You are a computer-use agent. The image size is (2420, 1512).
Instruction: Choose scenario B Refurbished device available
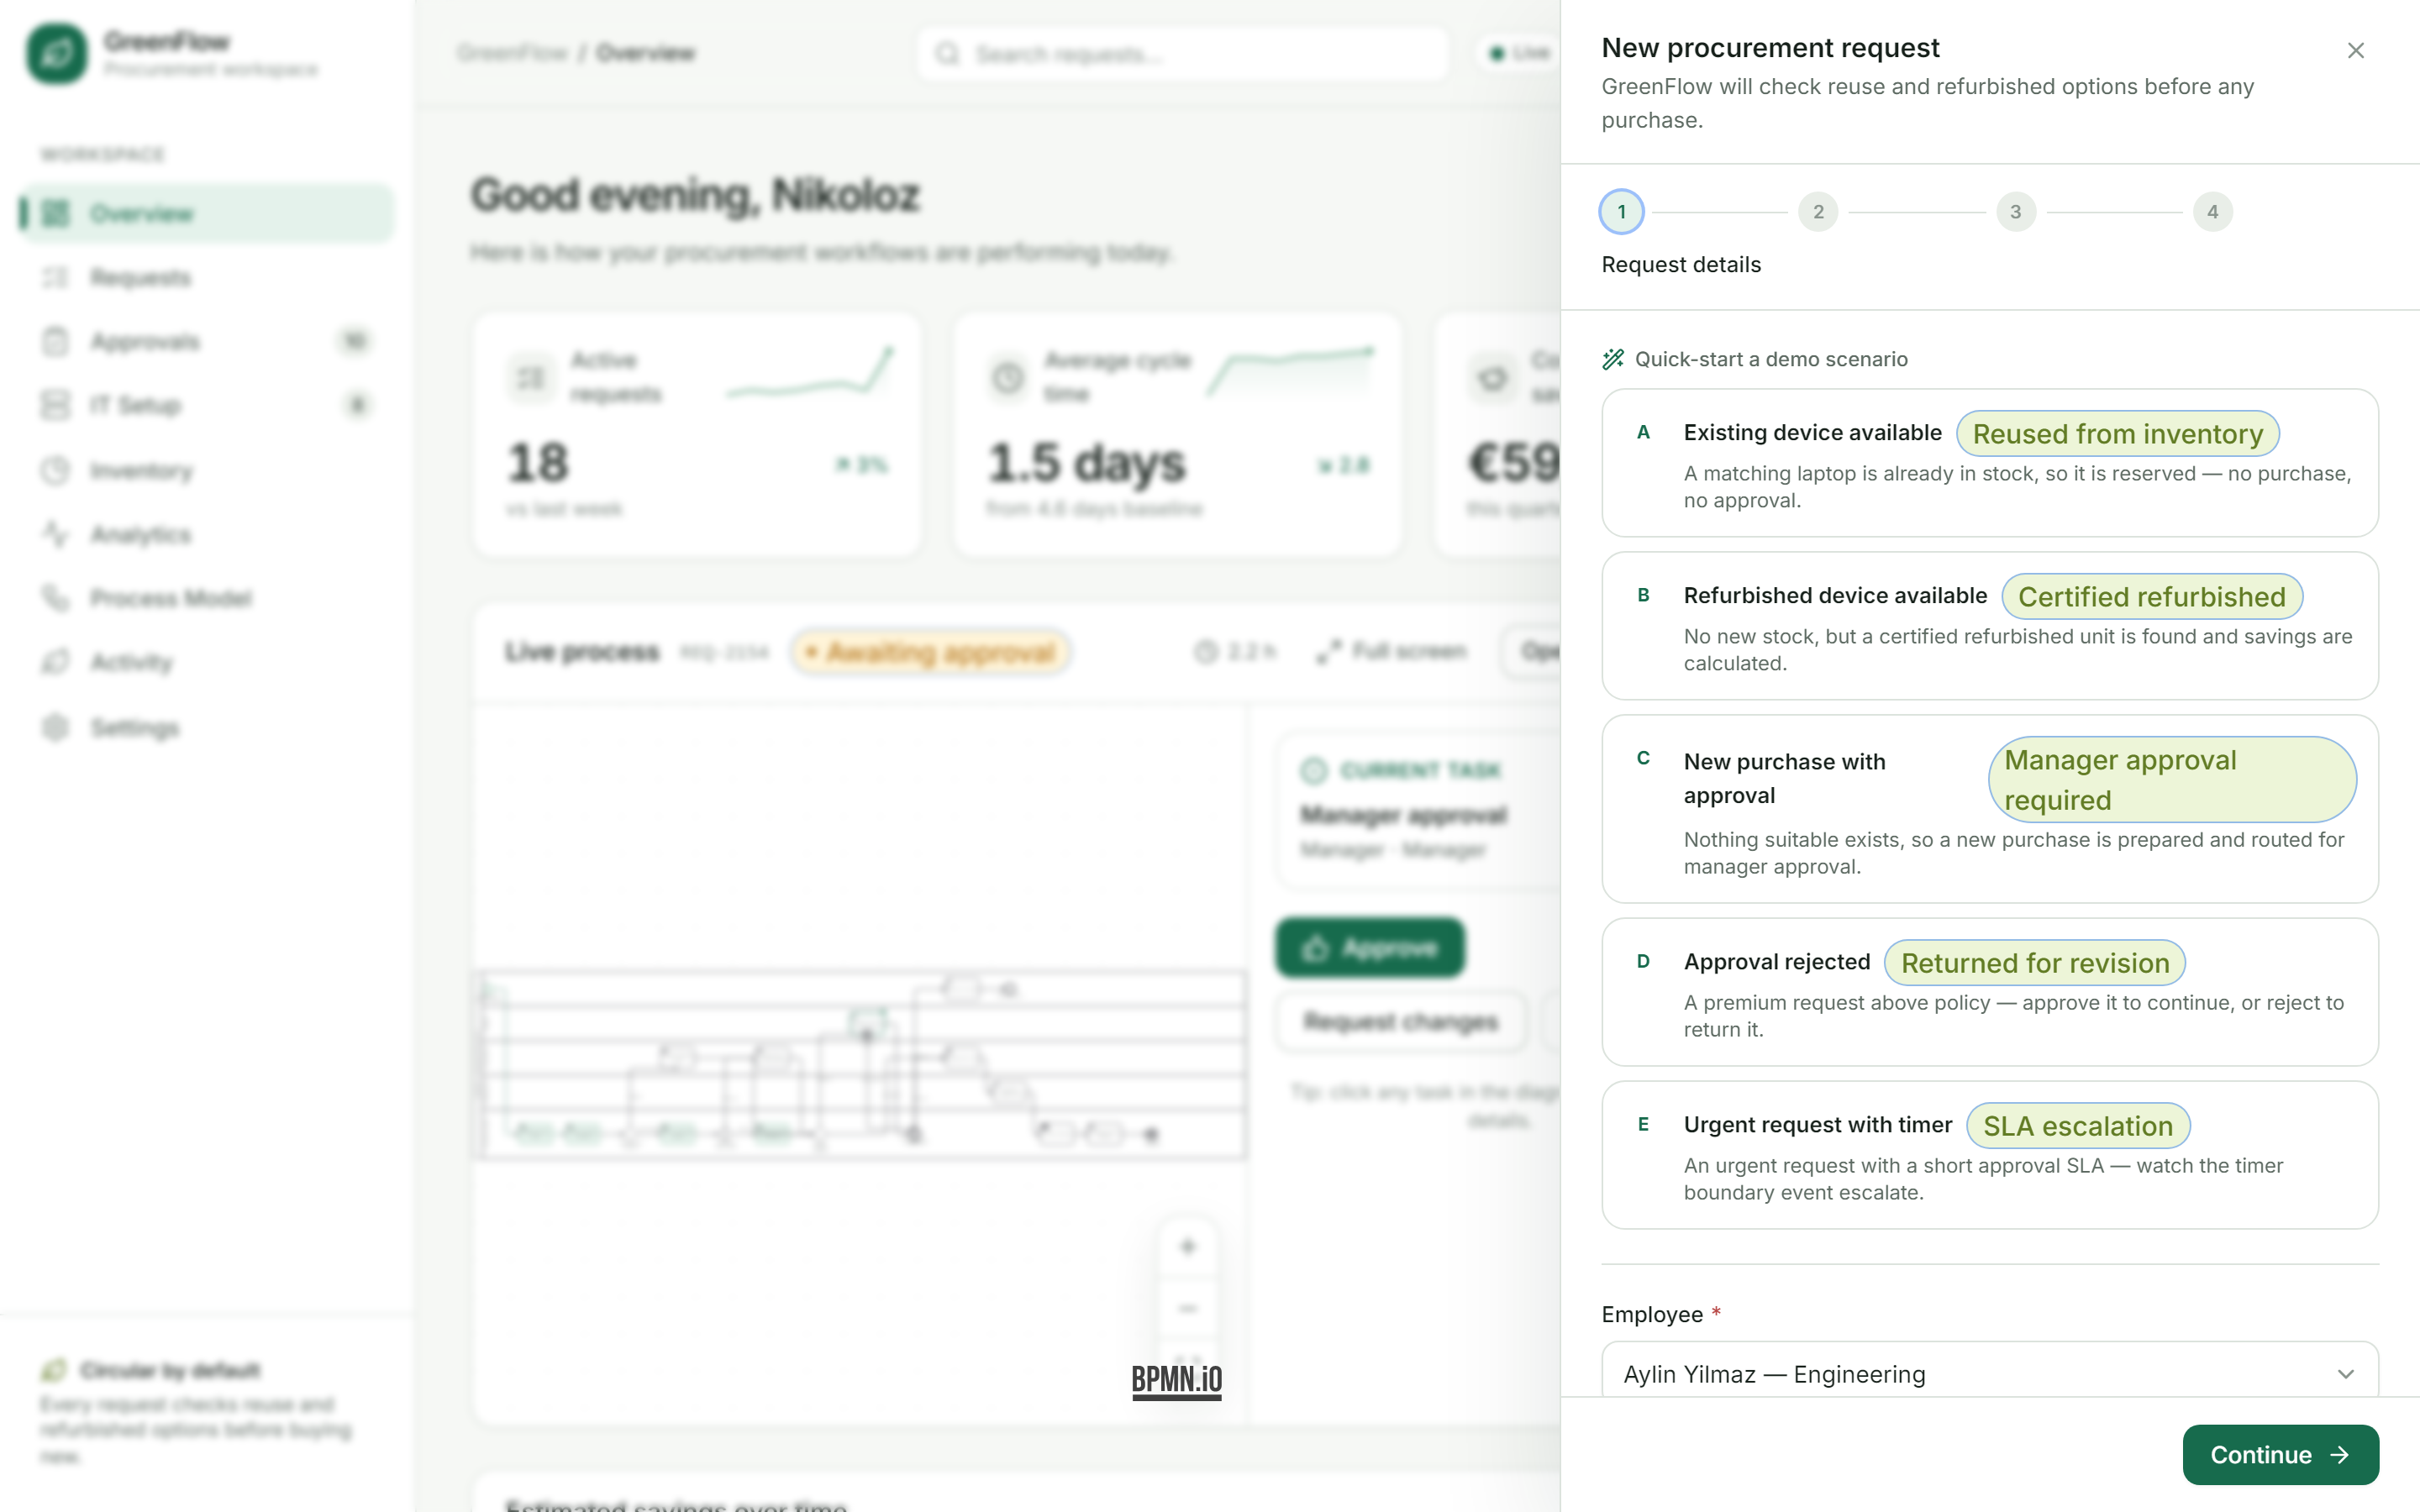point(1989,626)
